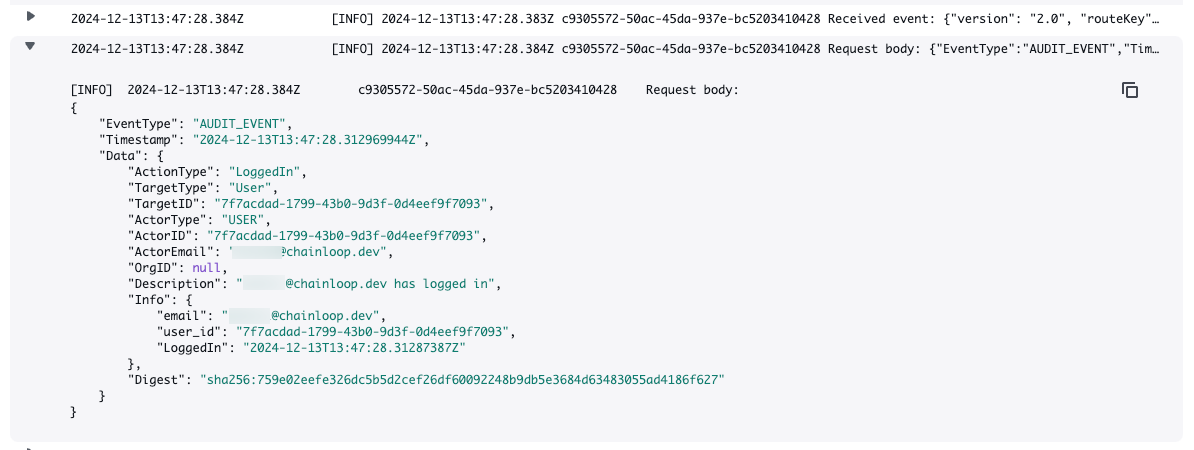1194x450 pixels.
Task: Expand the Received event log row
Action: (31, 16)
